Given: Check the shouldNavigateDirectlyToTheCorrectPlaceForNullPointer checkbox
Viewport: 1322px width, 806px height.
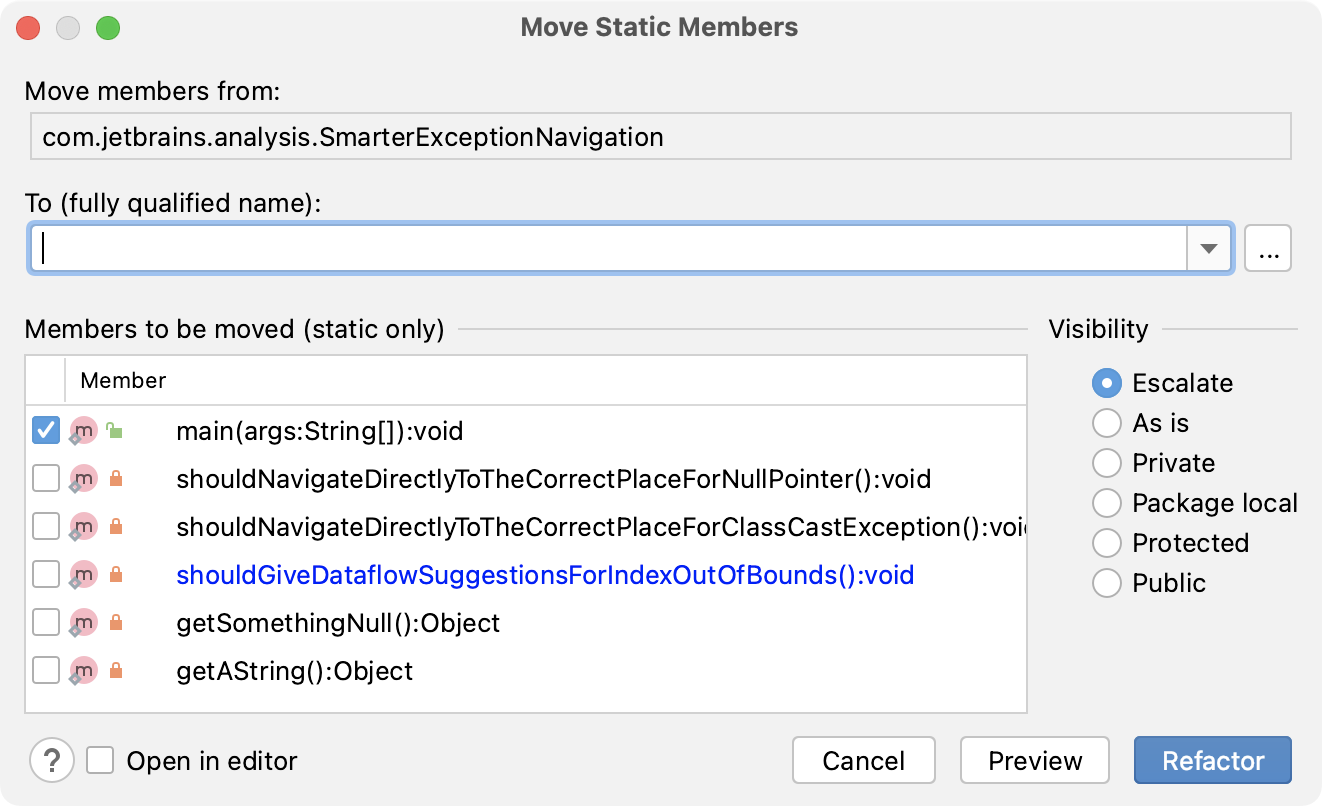Looking at the screenshot, I should (x=46, y=479).
